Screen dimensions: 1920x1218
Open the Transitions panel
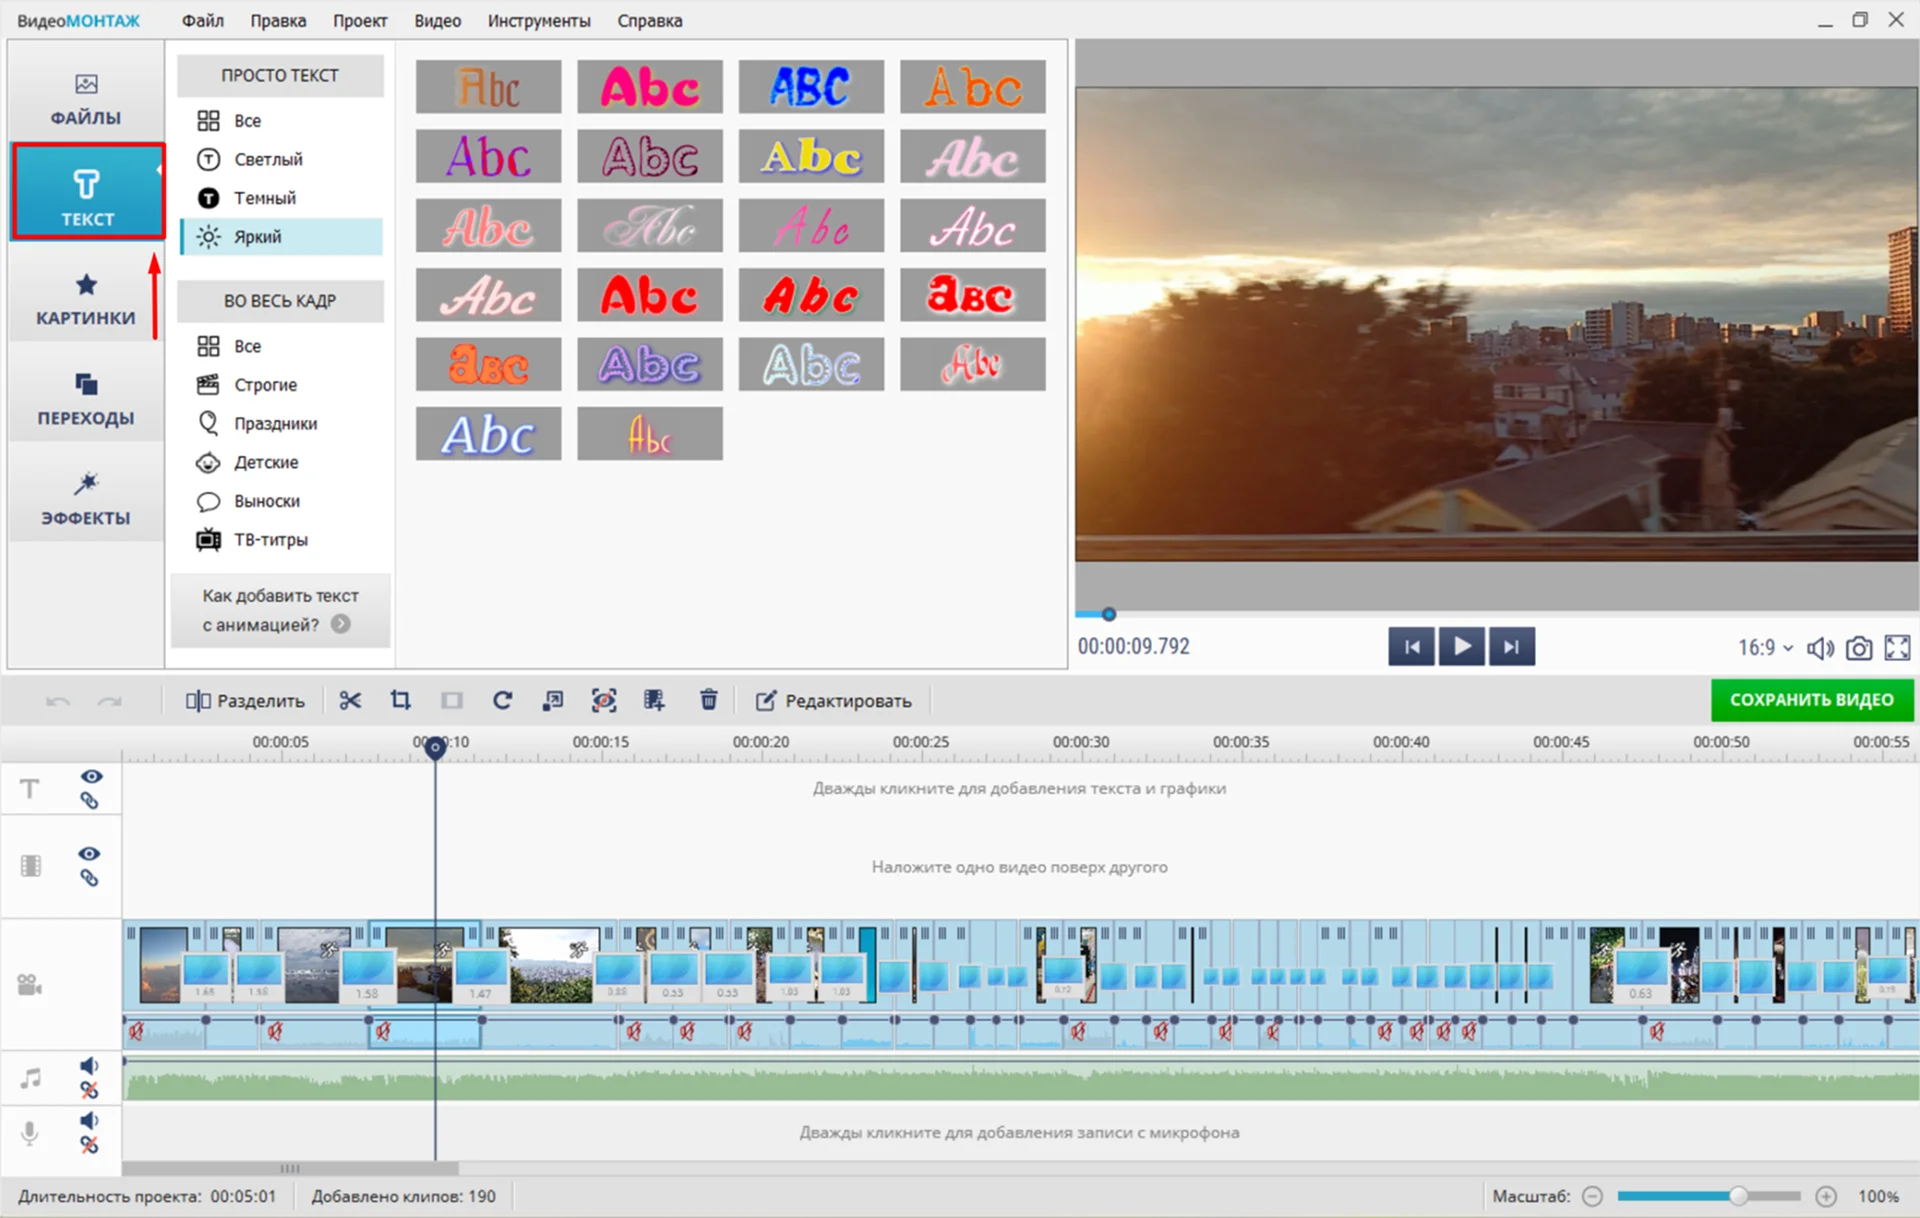(86, 399)
